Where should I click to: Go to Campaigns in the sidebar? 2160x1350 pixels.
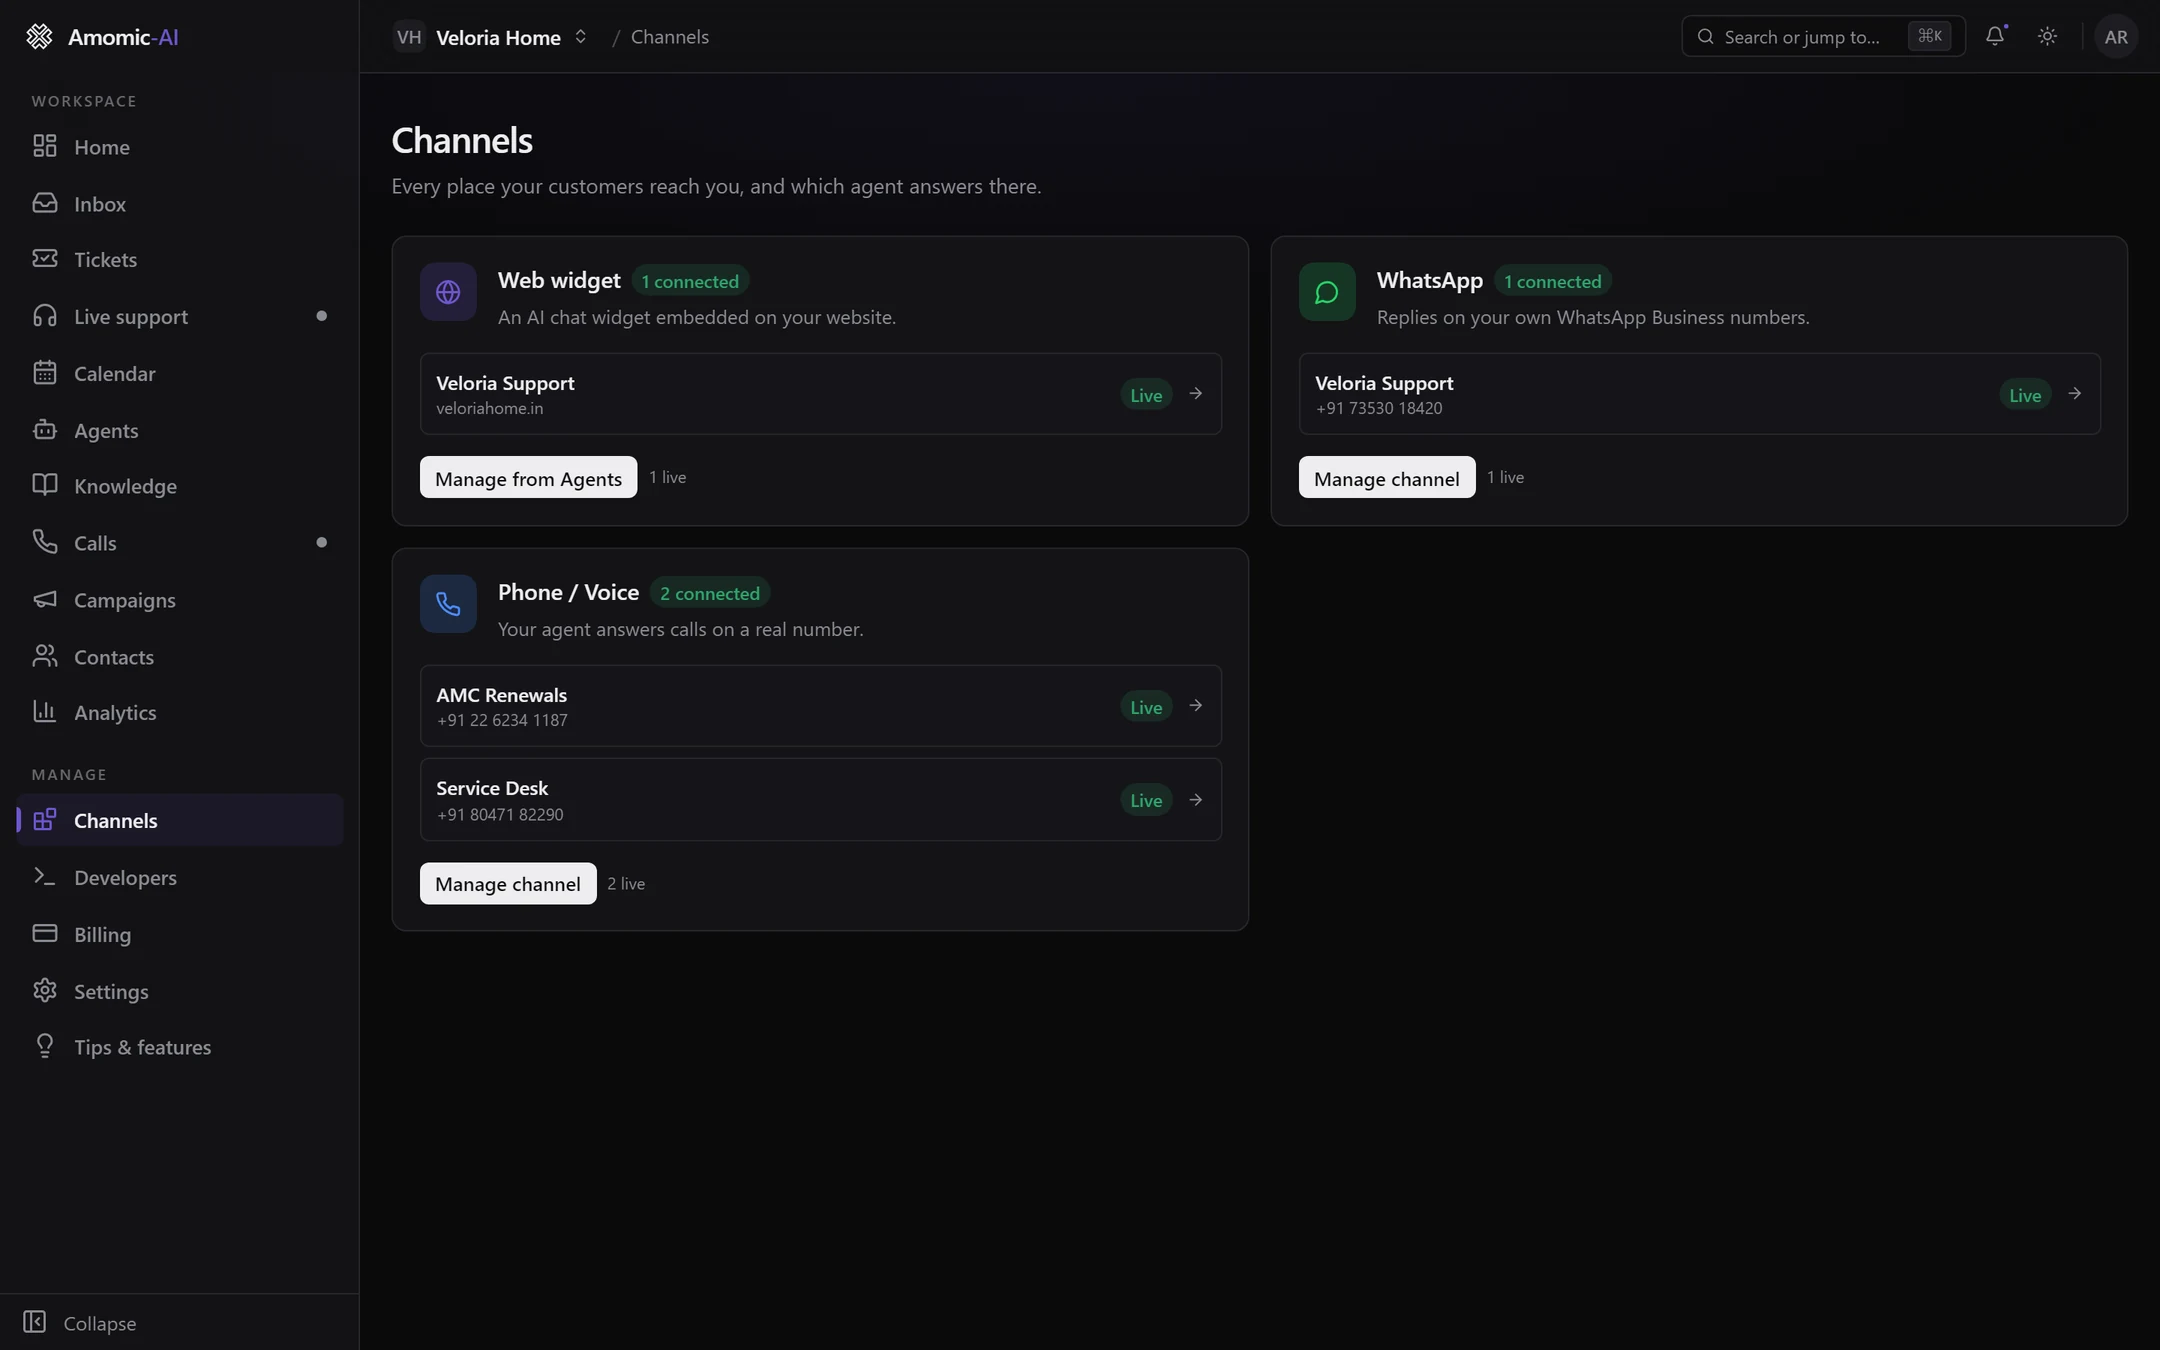[180, 600]
